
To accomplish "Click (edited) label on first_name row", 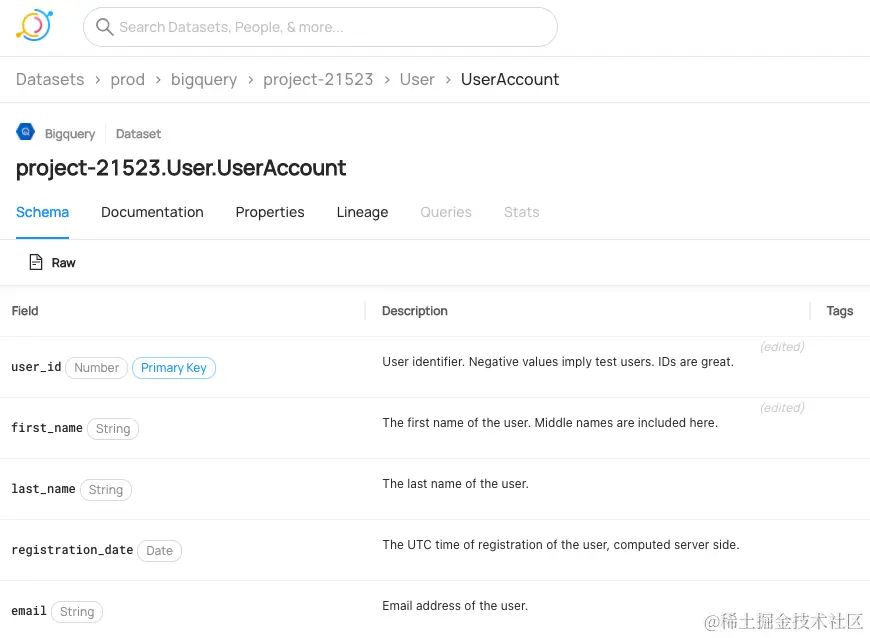I will (x=782, y=408).
